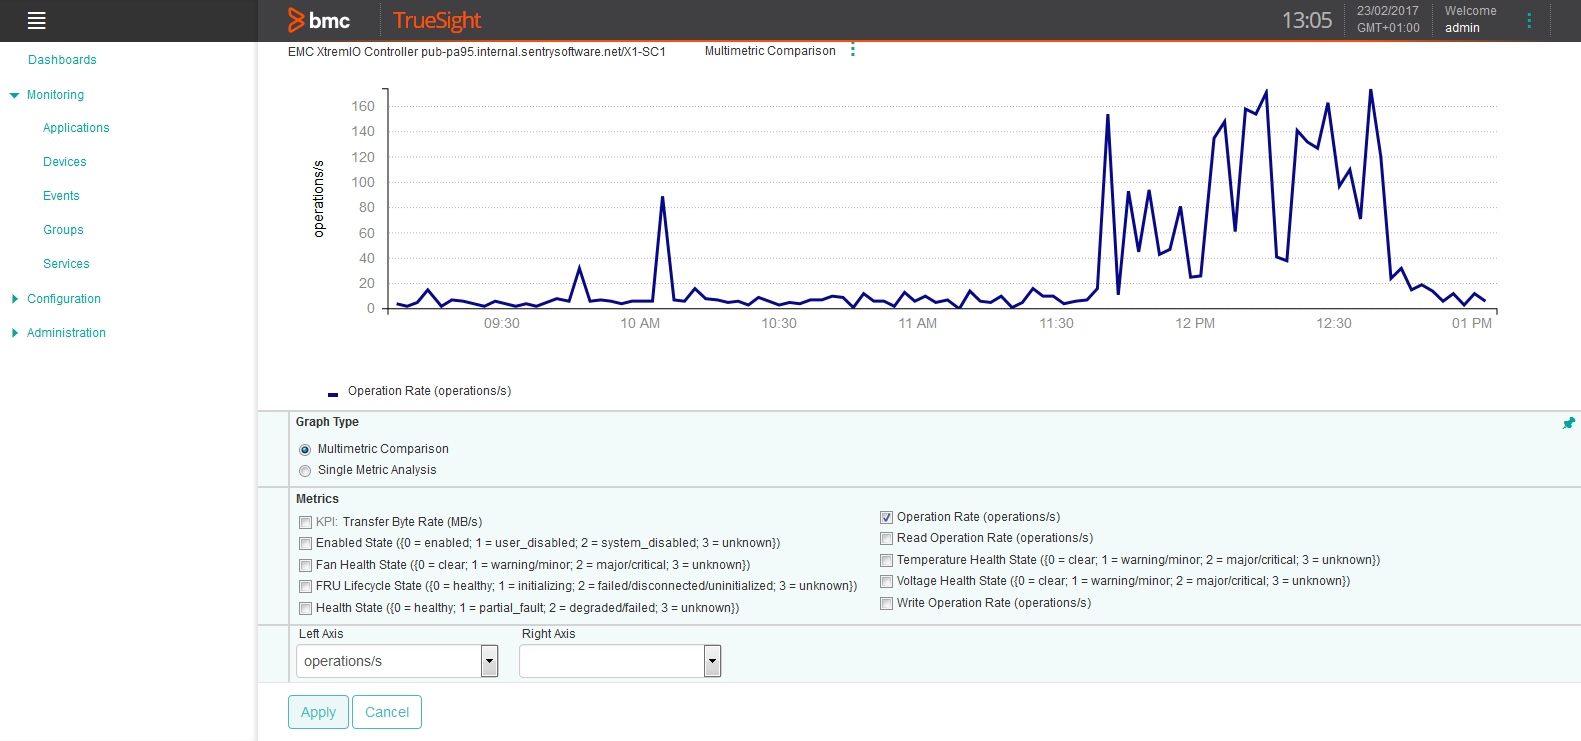Check the Health State metric
The image size is (1581, 741).
(x=305, y=608)
